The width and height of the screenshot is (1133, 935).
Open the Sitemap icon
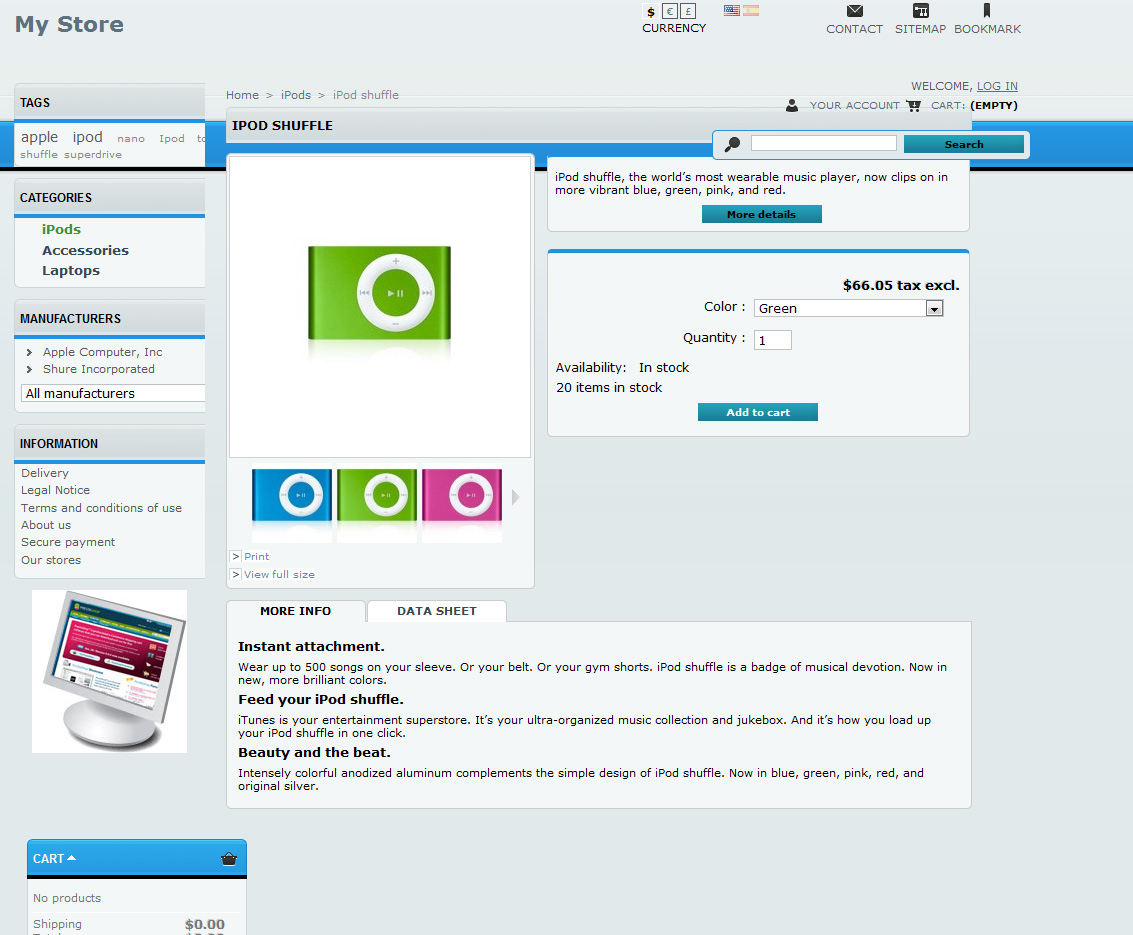[x=921, y=11]
